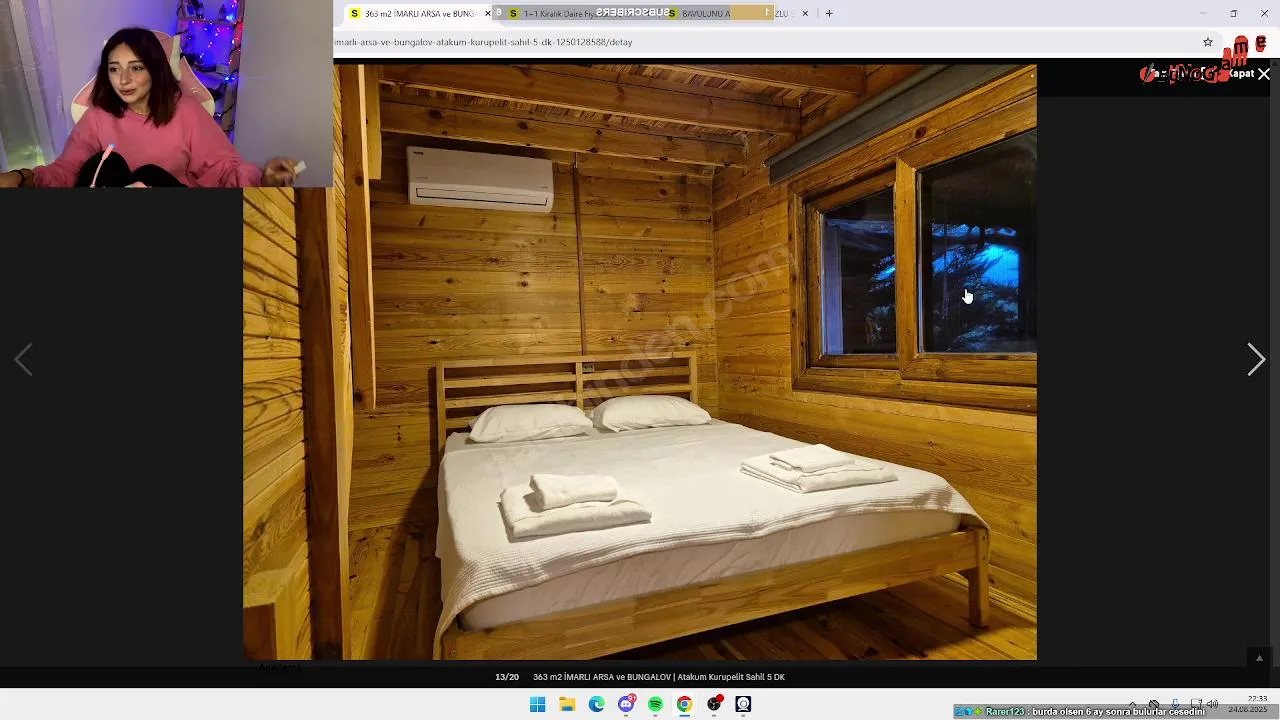Click the bedroom photo in the gallery
The image size is (1280, 720).
tap(640, 362)
